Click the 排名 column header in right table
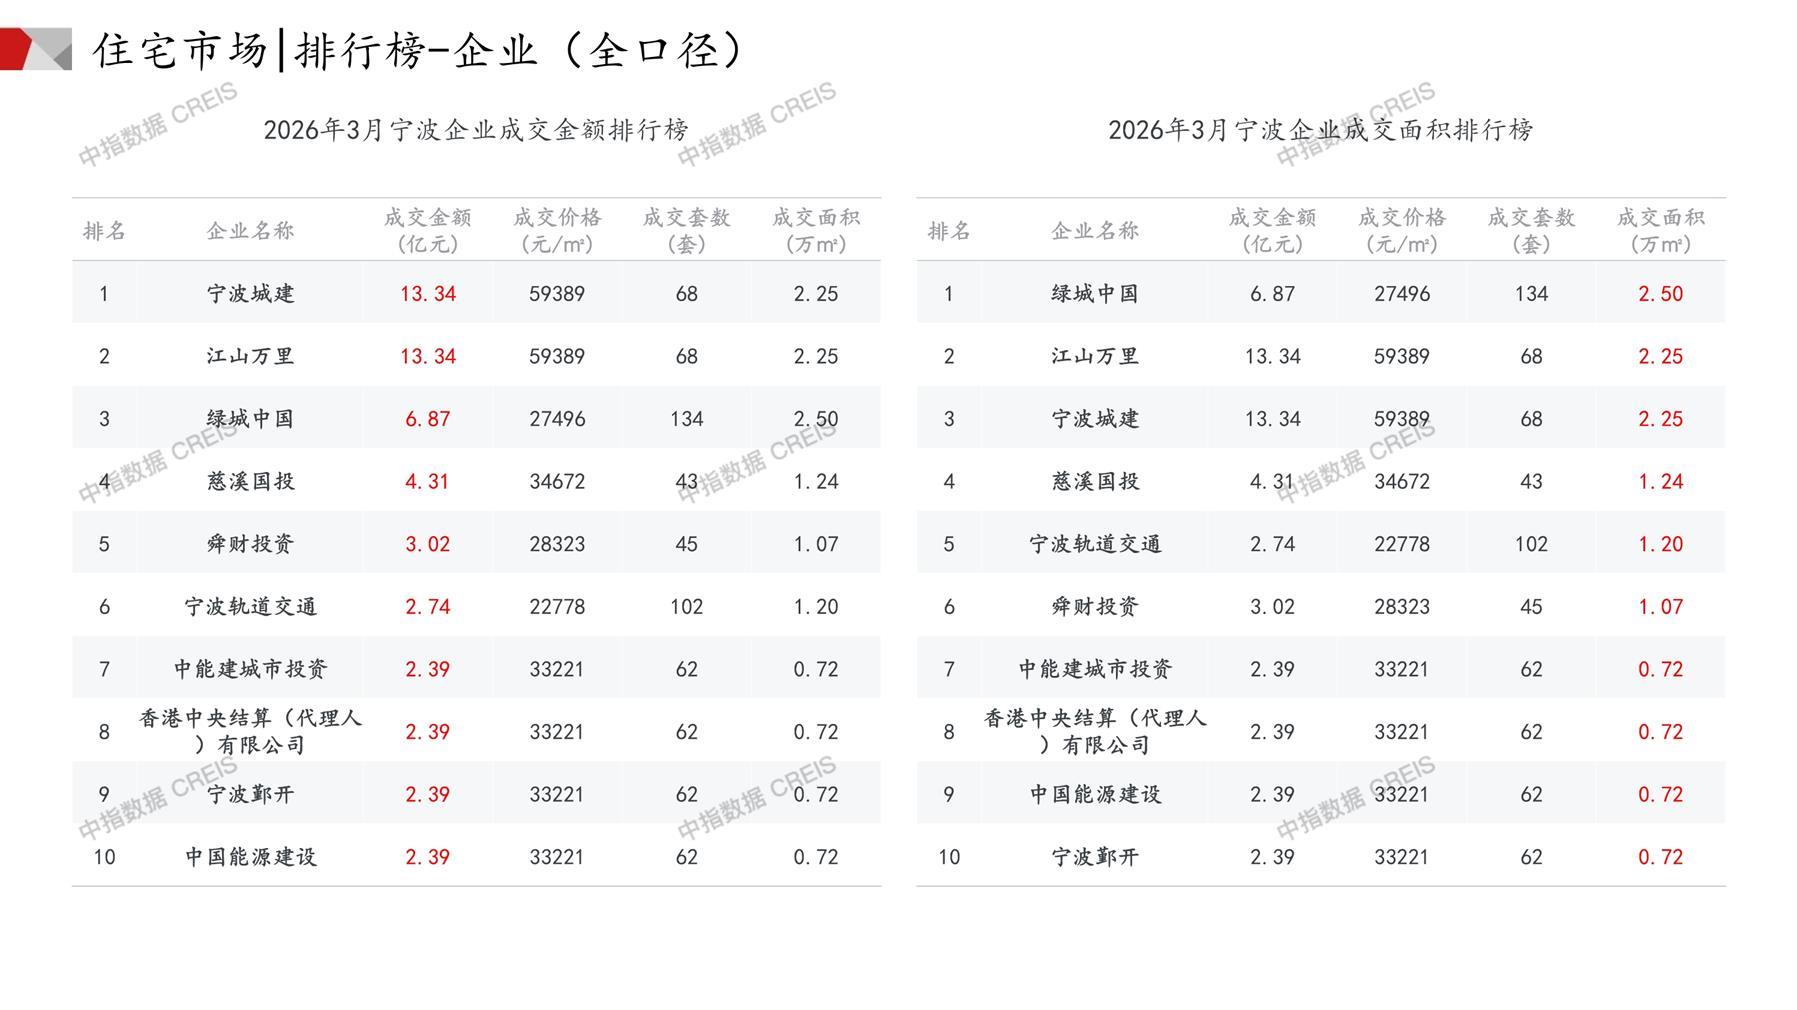 pyautogui.click(x=948, y=231)
